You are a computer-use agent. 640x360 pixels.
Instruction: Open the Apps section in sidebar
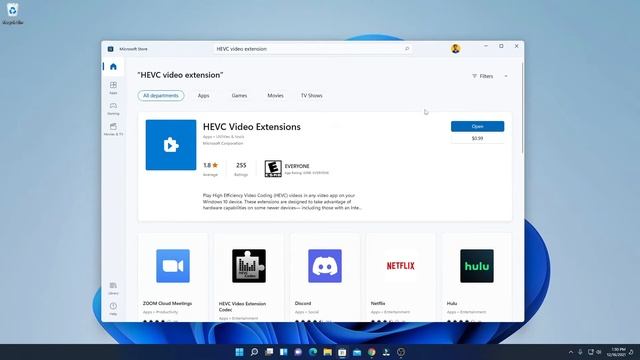113,87
